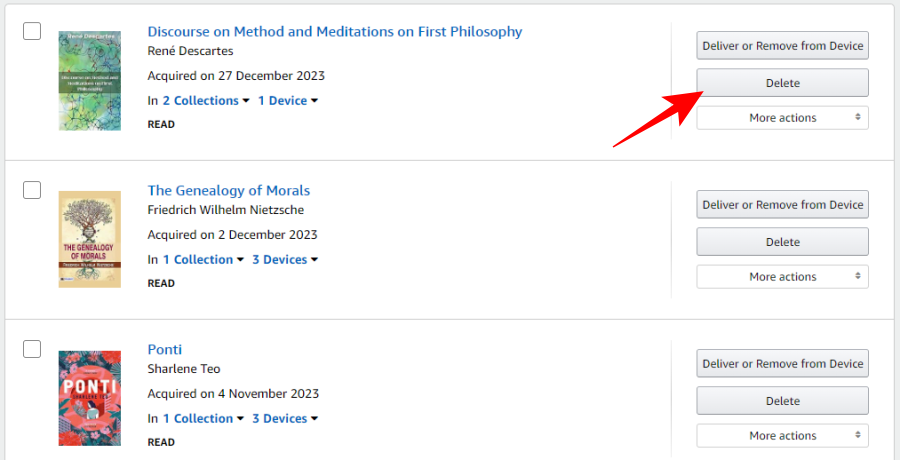Click The Genealogy of Morals cover image
The image size is (900, 460).
click(89, 240)
